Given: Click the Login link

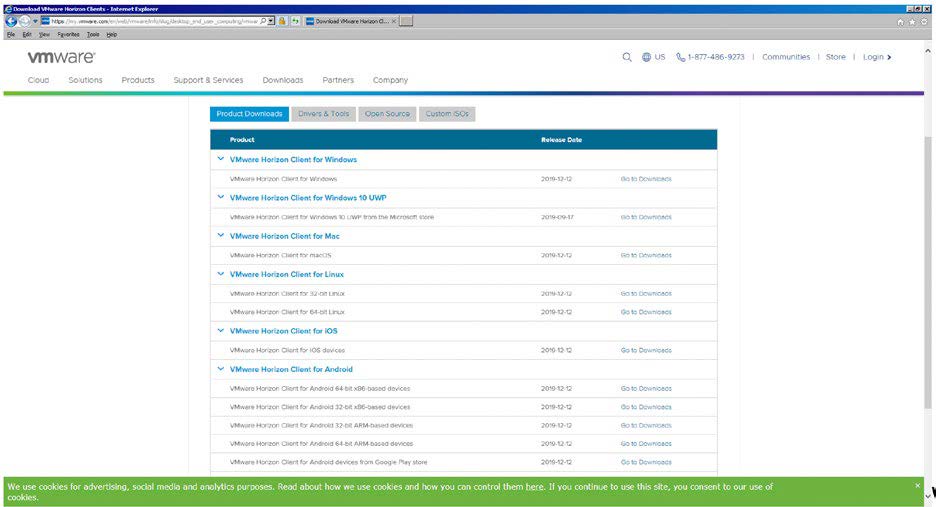Looking at the screenshot, I should click(x=877, y=57).
